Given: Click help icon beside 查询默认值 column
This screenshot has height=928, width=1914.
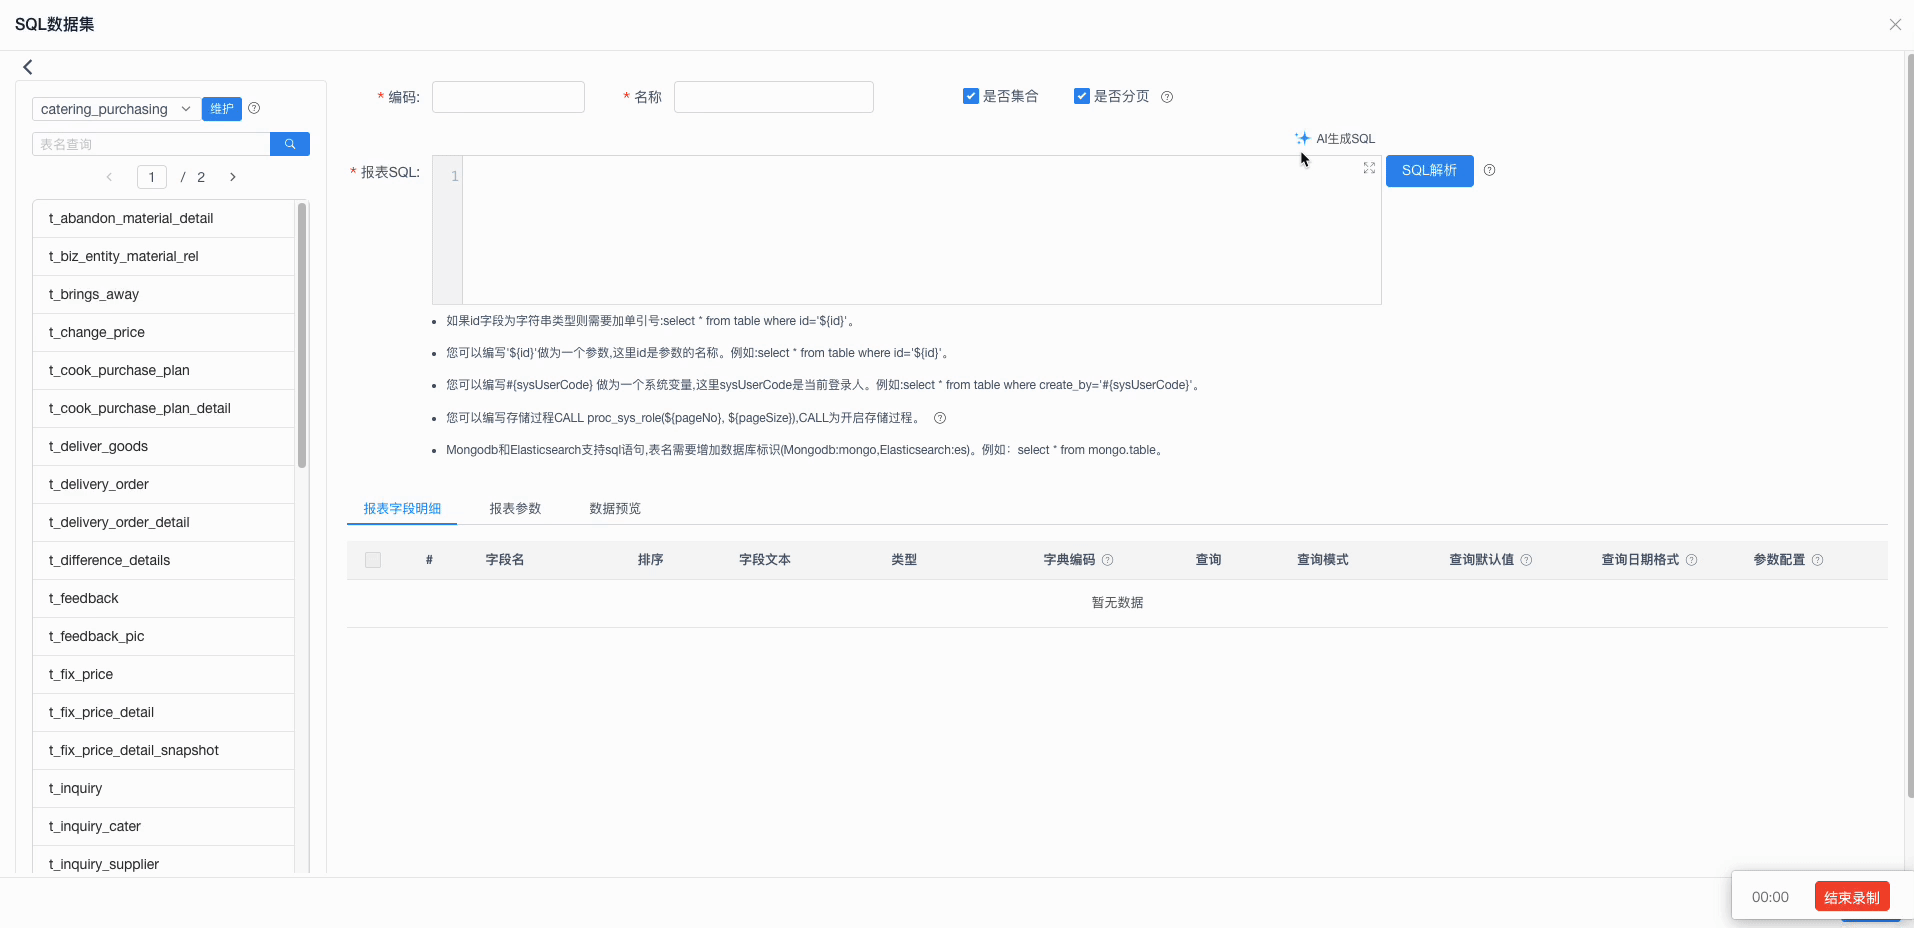Looking at the screenshot, I should 1526,560.
